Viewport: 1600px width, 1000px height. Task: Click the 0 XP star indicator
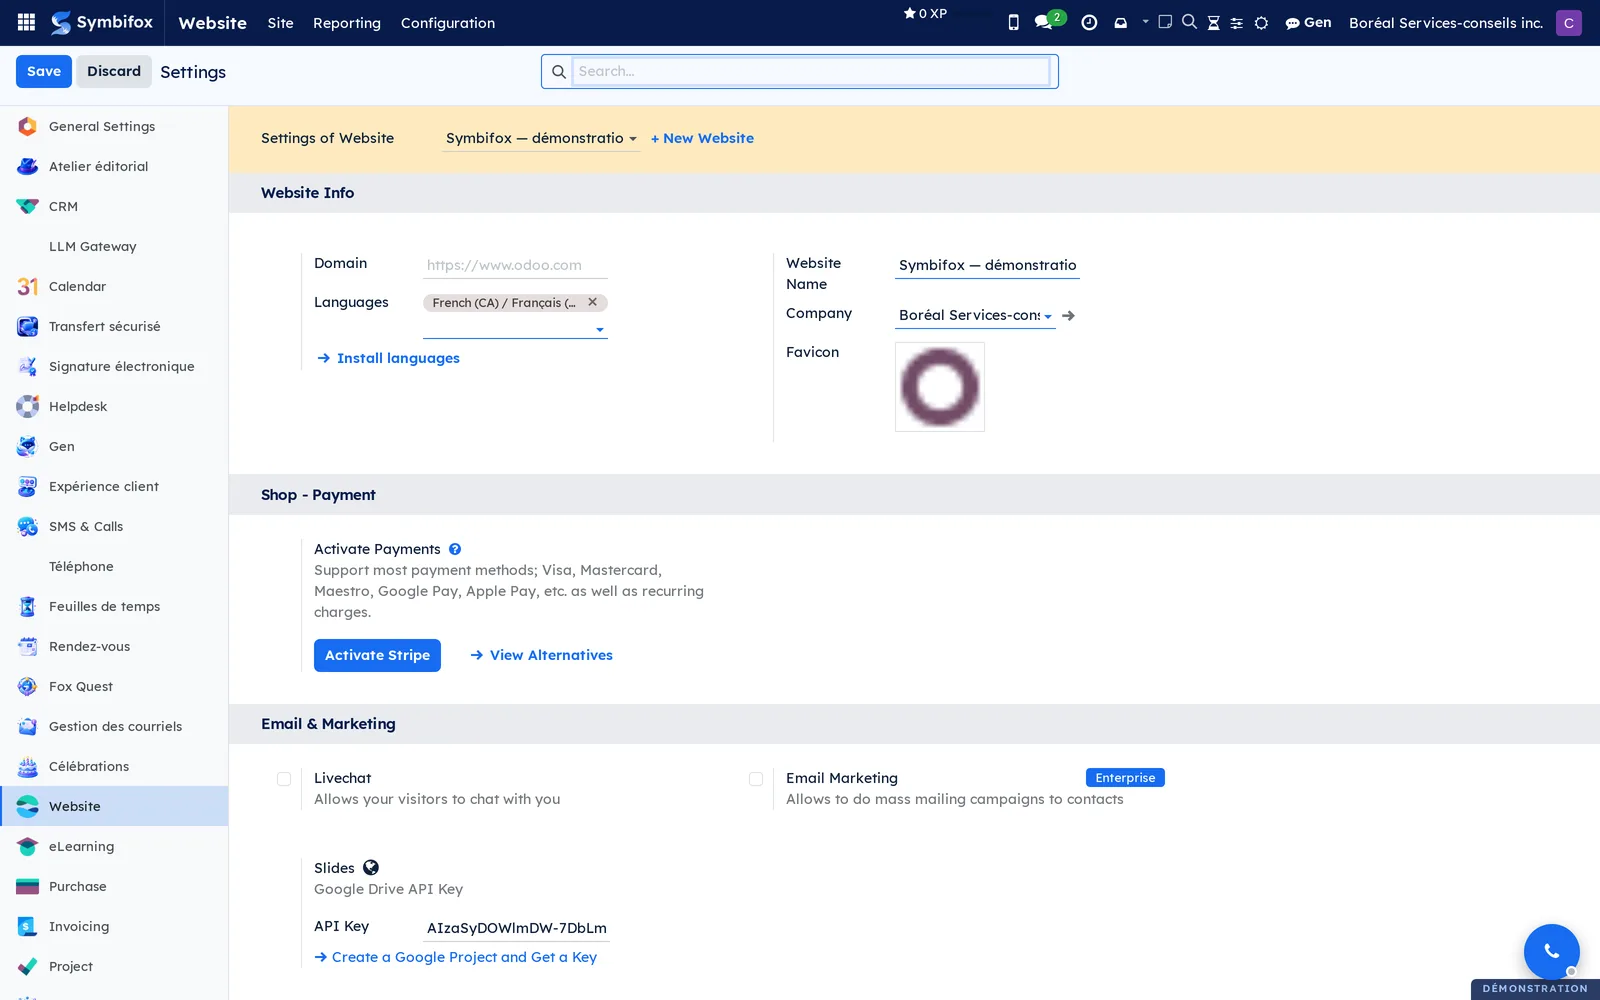[925, 13]
